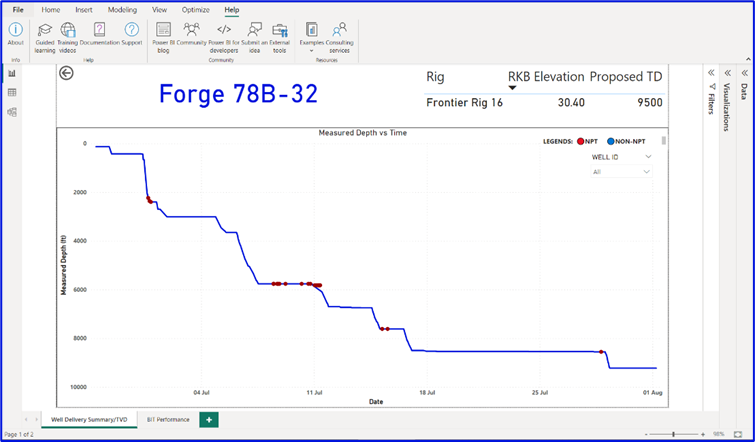This screenshot has height=442, width=755.
Task: Sort by the RKB Elevation column header
Action: [545, 76]
